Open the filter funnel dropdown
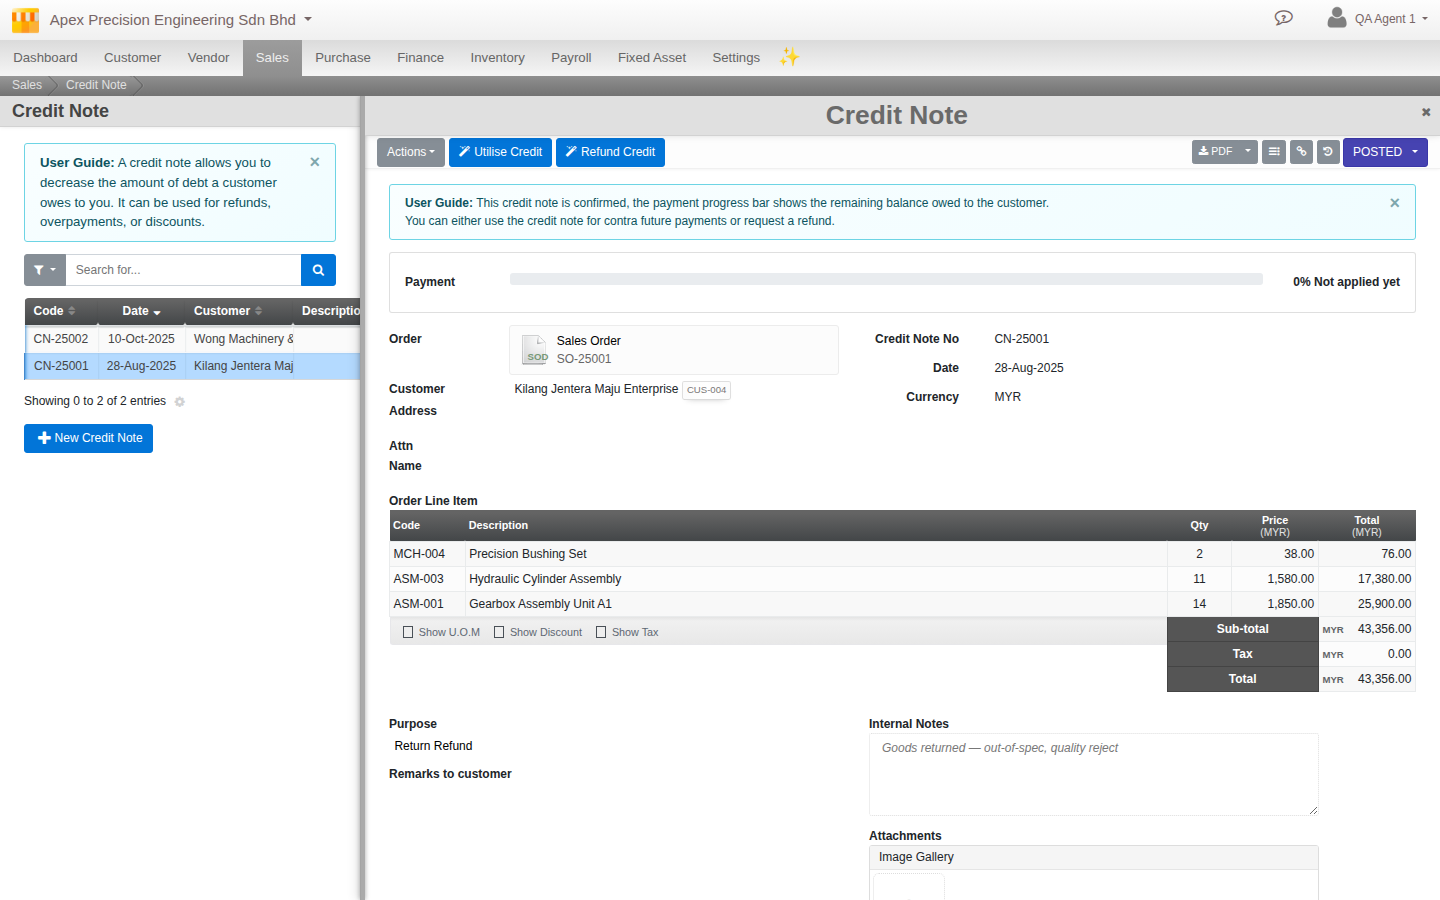 (x=45, y=270)
